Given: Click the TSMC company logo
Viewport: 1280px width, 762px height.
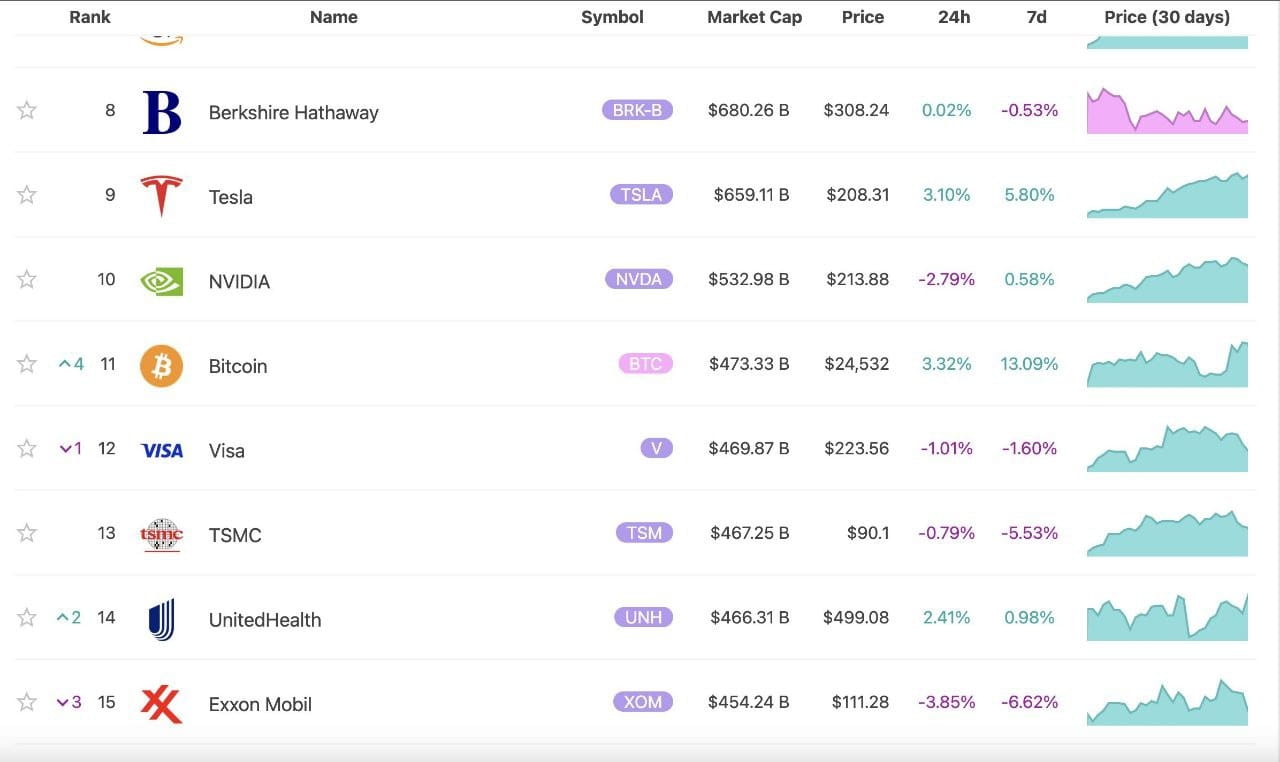Looking at the screenshot, I should [160, 533].
